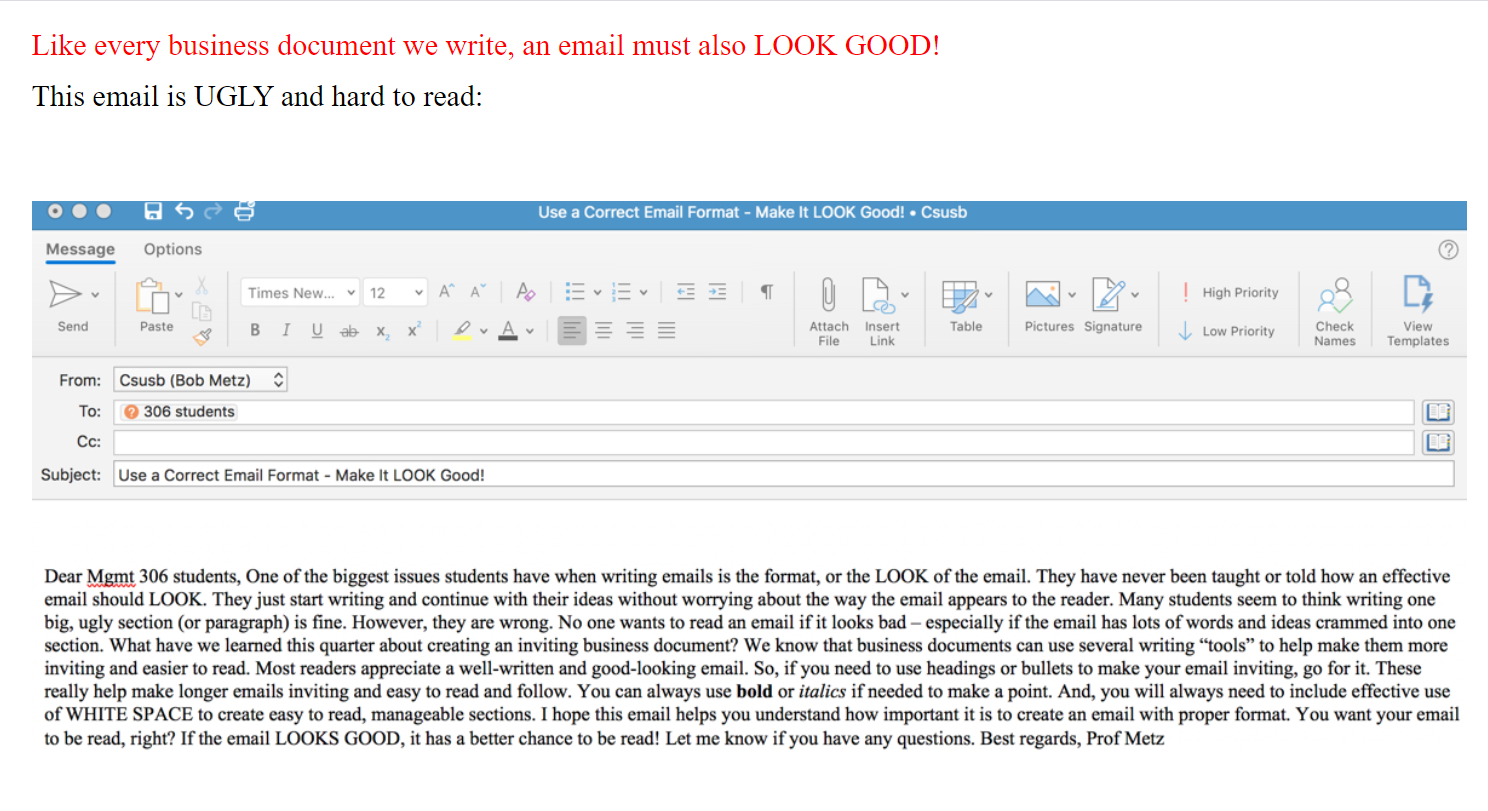Click the Pictures icon

tap(1043, 294)
